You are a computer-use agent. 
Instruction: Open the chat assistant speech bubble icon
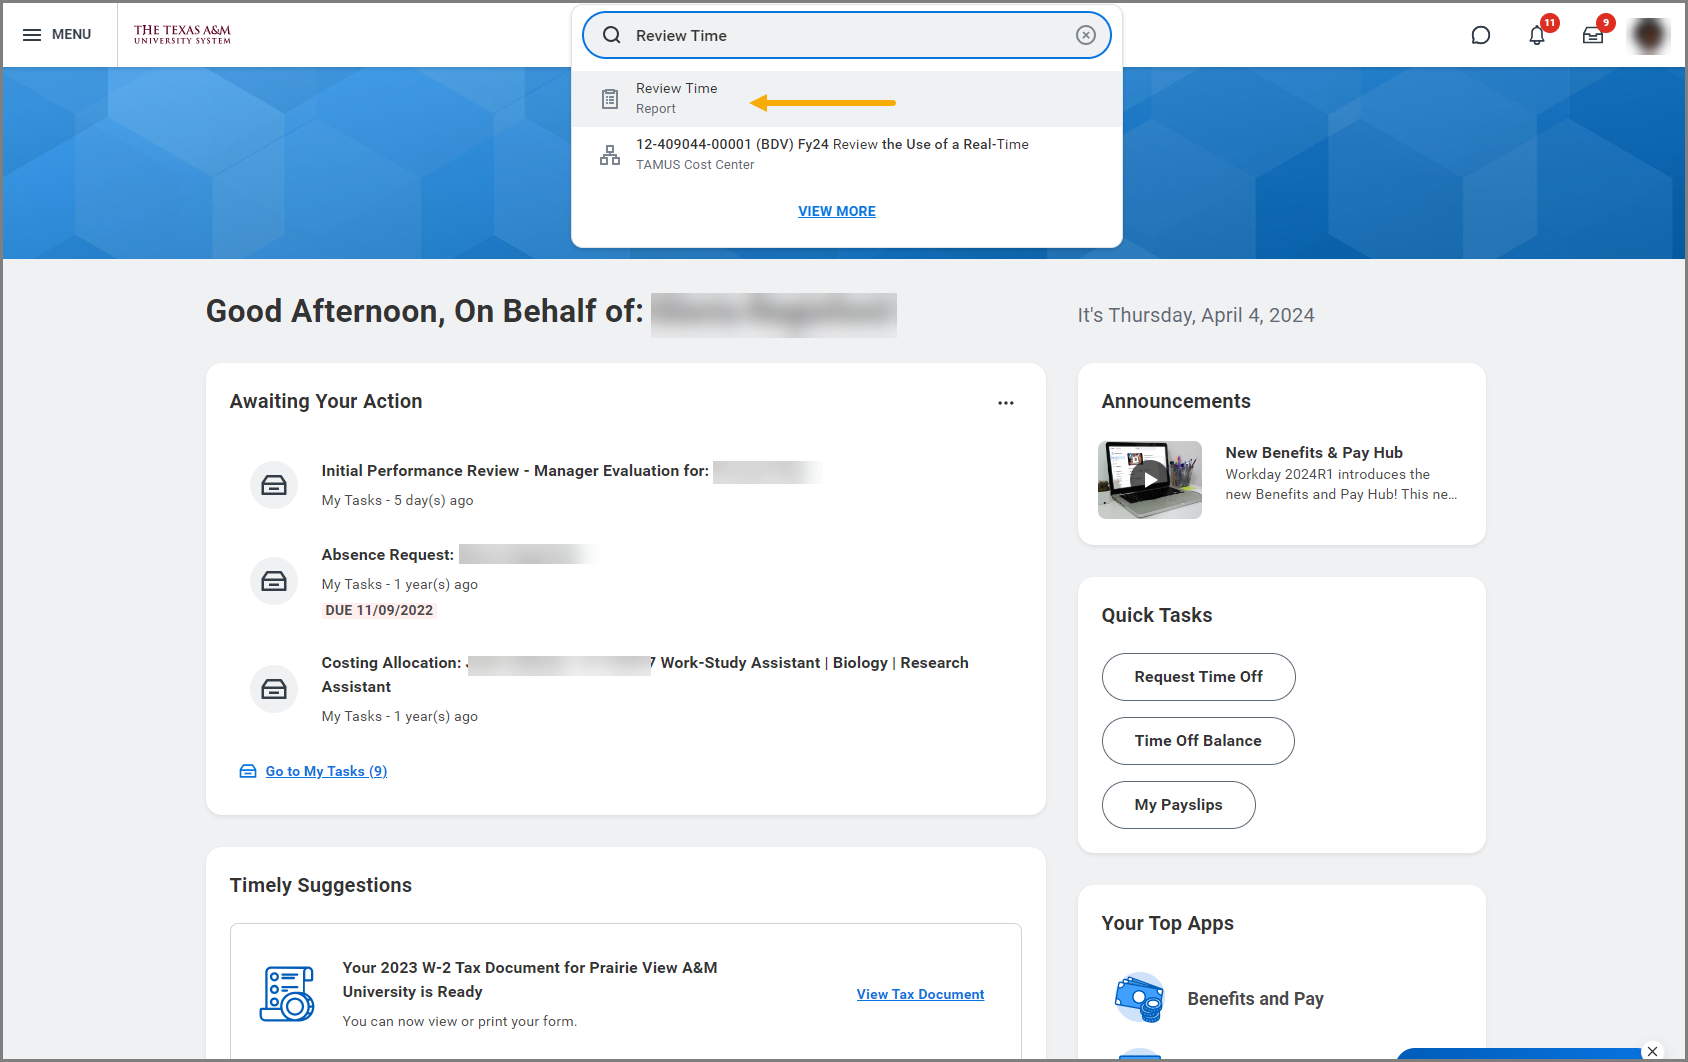[x=1480, y=36]
